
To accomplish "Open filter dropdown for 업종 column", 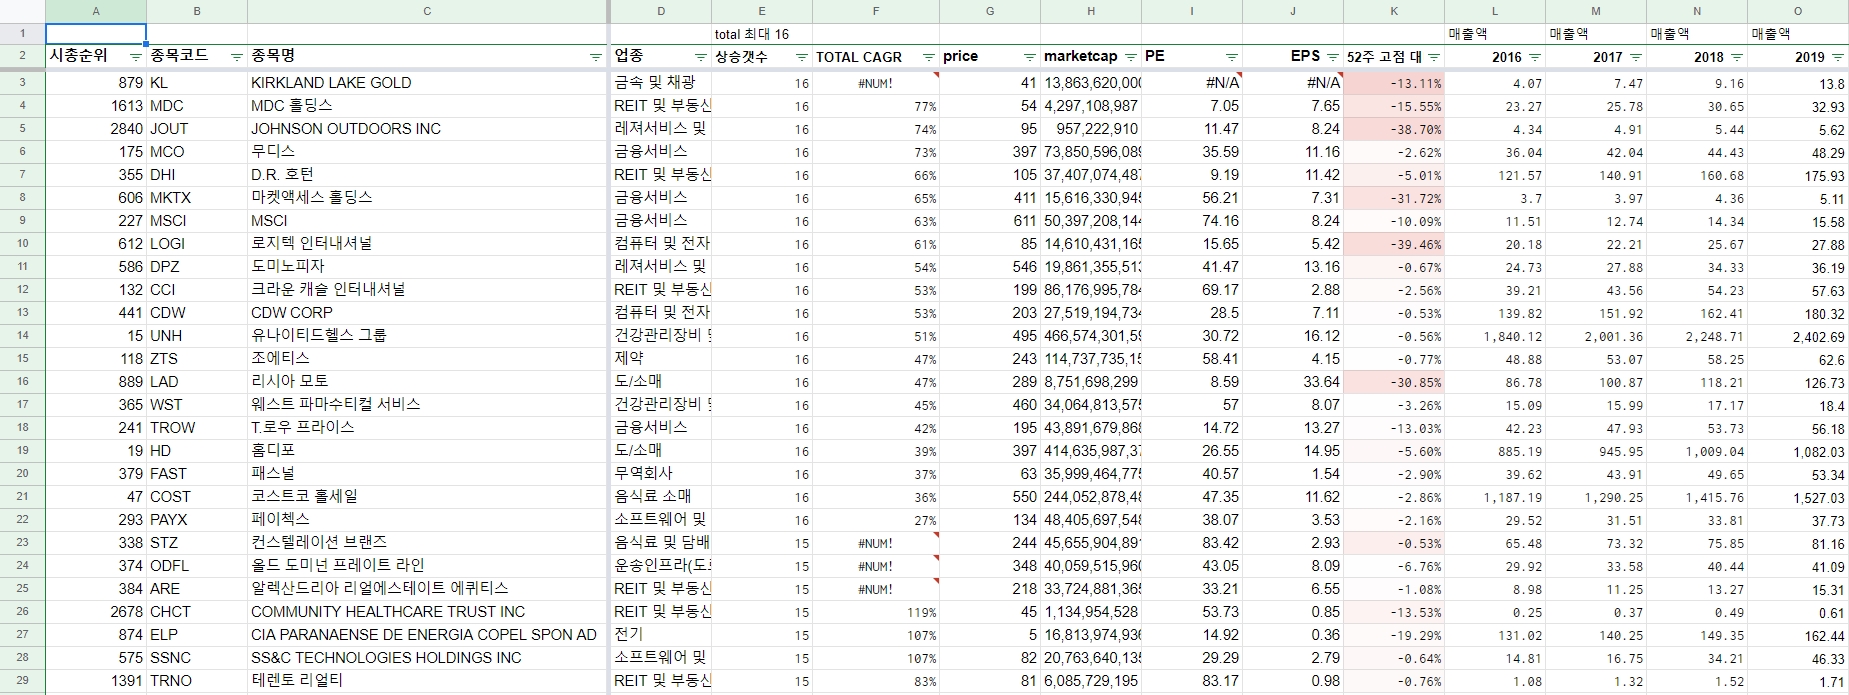I will [x=701, y=57].
